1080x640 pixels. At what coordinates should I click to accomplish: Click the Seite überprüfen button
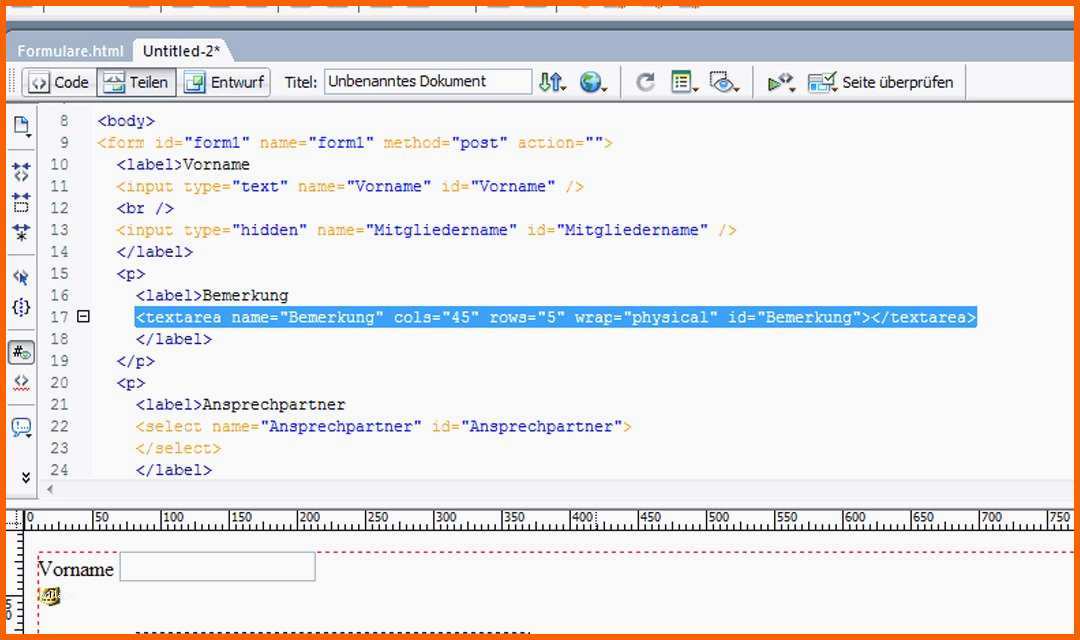coord(882,83)
